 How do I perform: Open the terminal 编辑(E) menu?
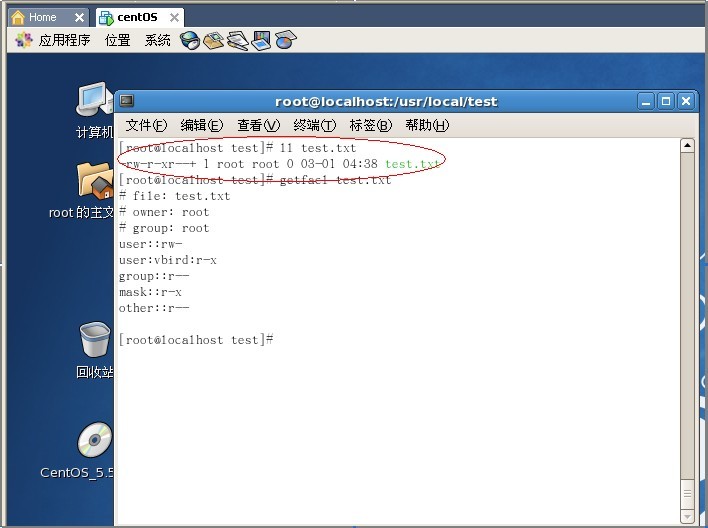[202, 125]
